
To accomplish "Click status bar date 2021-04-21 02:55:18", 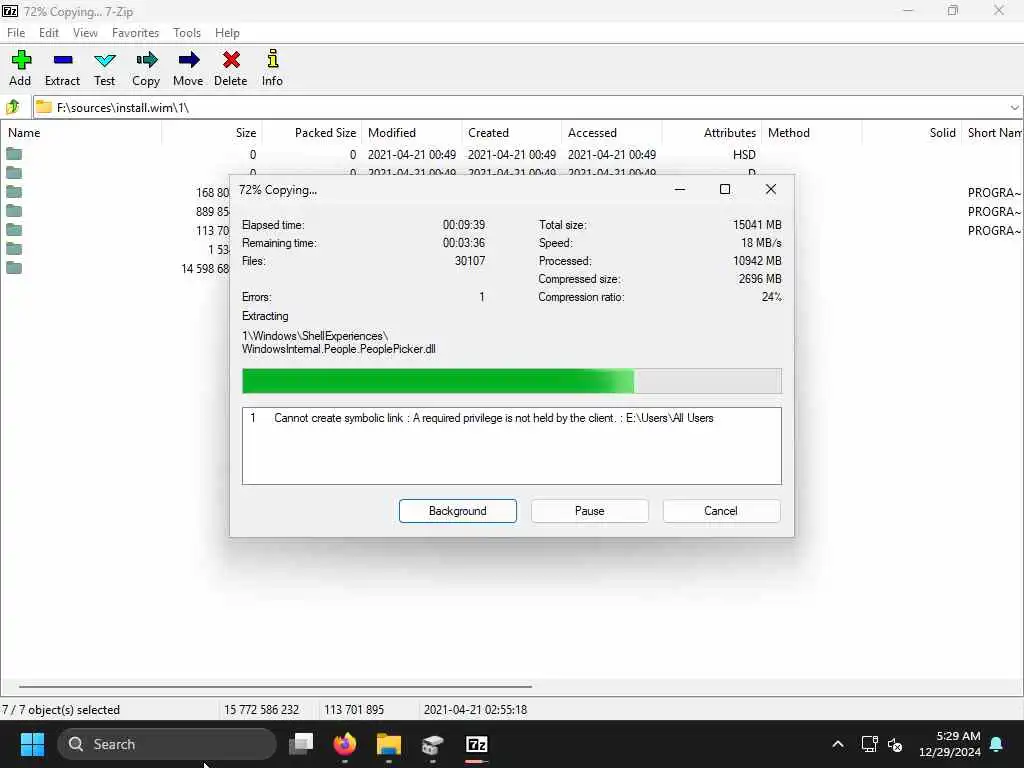I will tap(475, 709).
